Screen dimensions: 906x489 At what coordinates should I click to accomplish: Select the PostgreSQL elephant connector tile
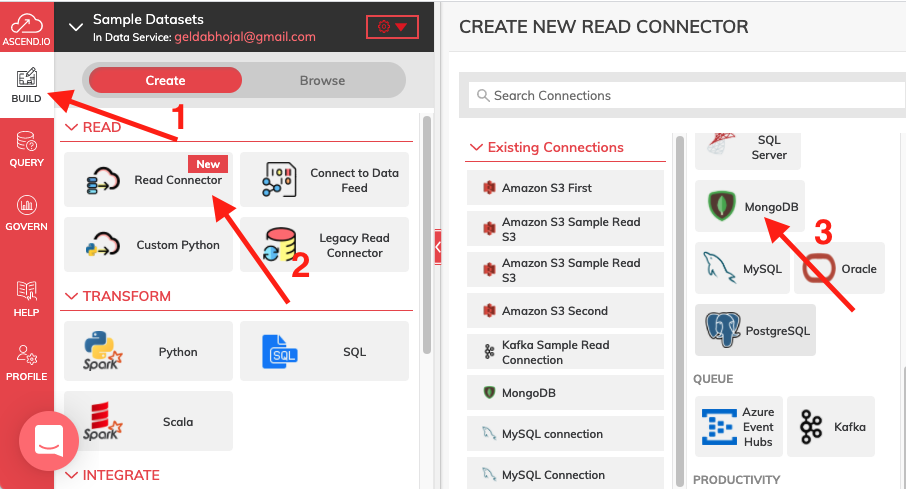(755, 330)
